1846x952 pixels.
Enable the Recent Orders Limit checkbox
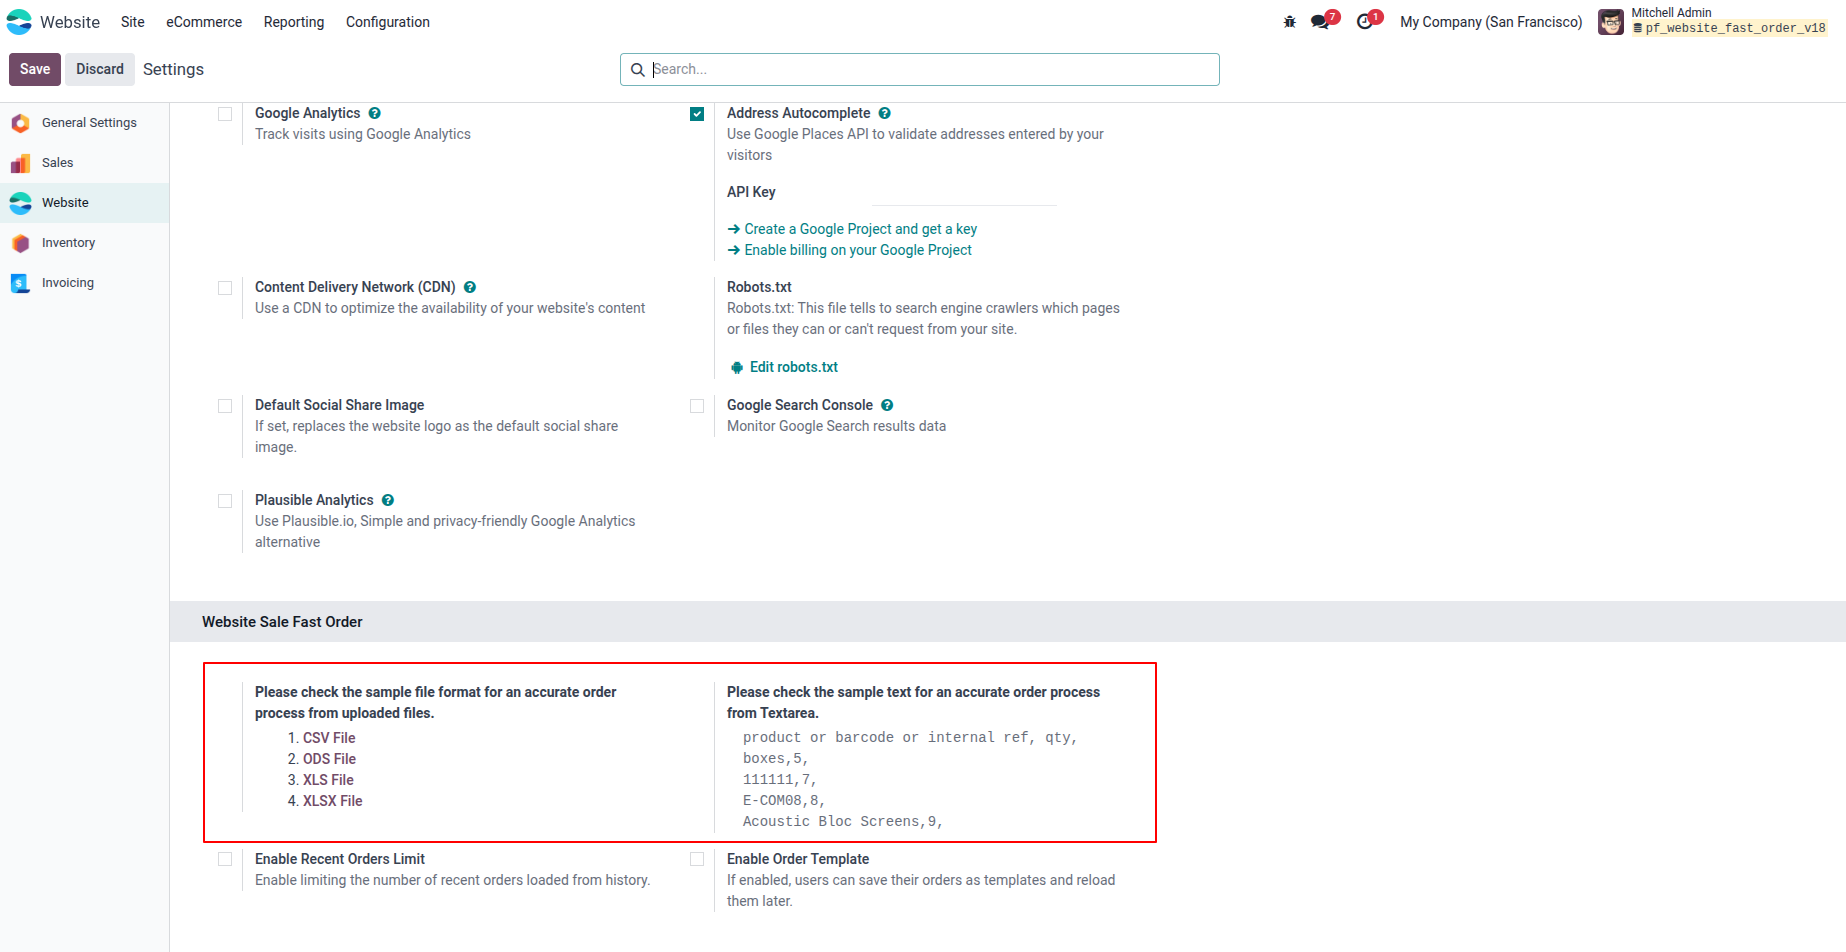pos(225,859)
